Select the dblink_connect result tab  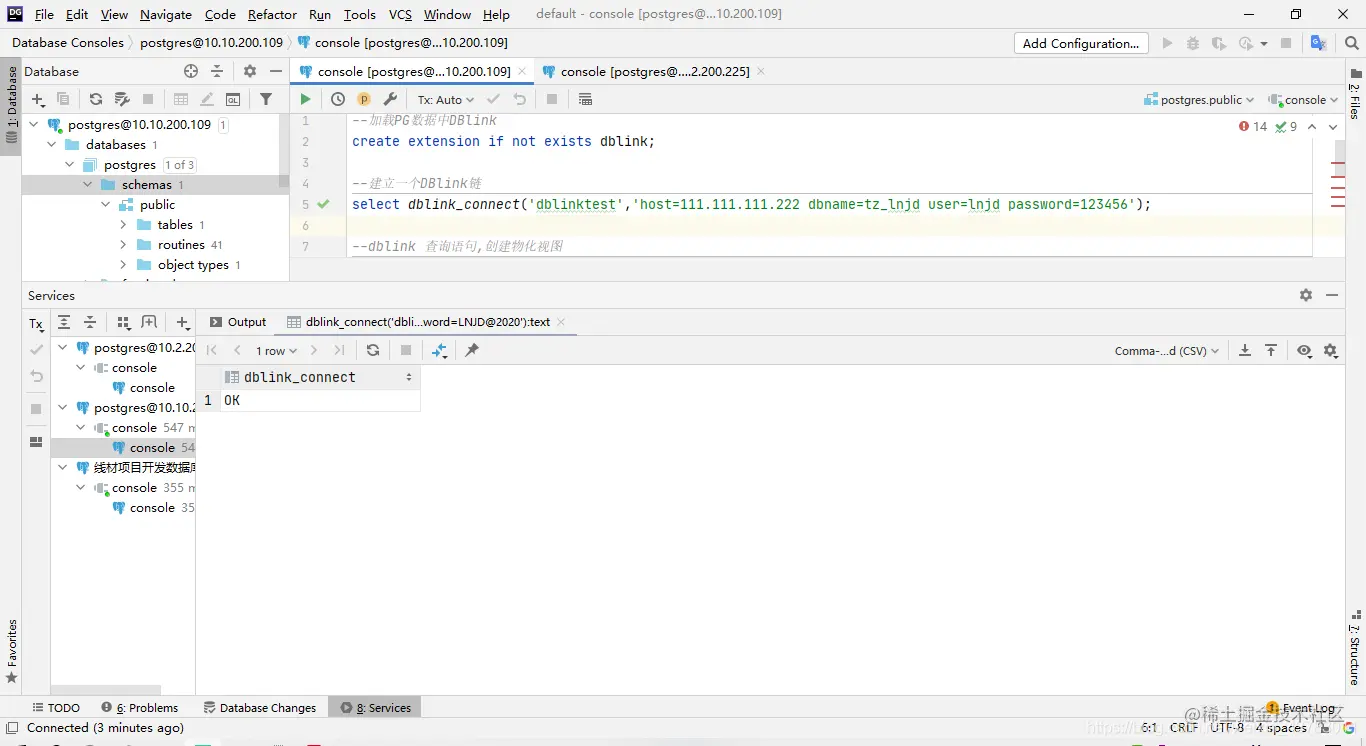click(x=427, y=322)
